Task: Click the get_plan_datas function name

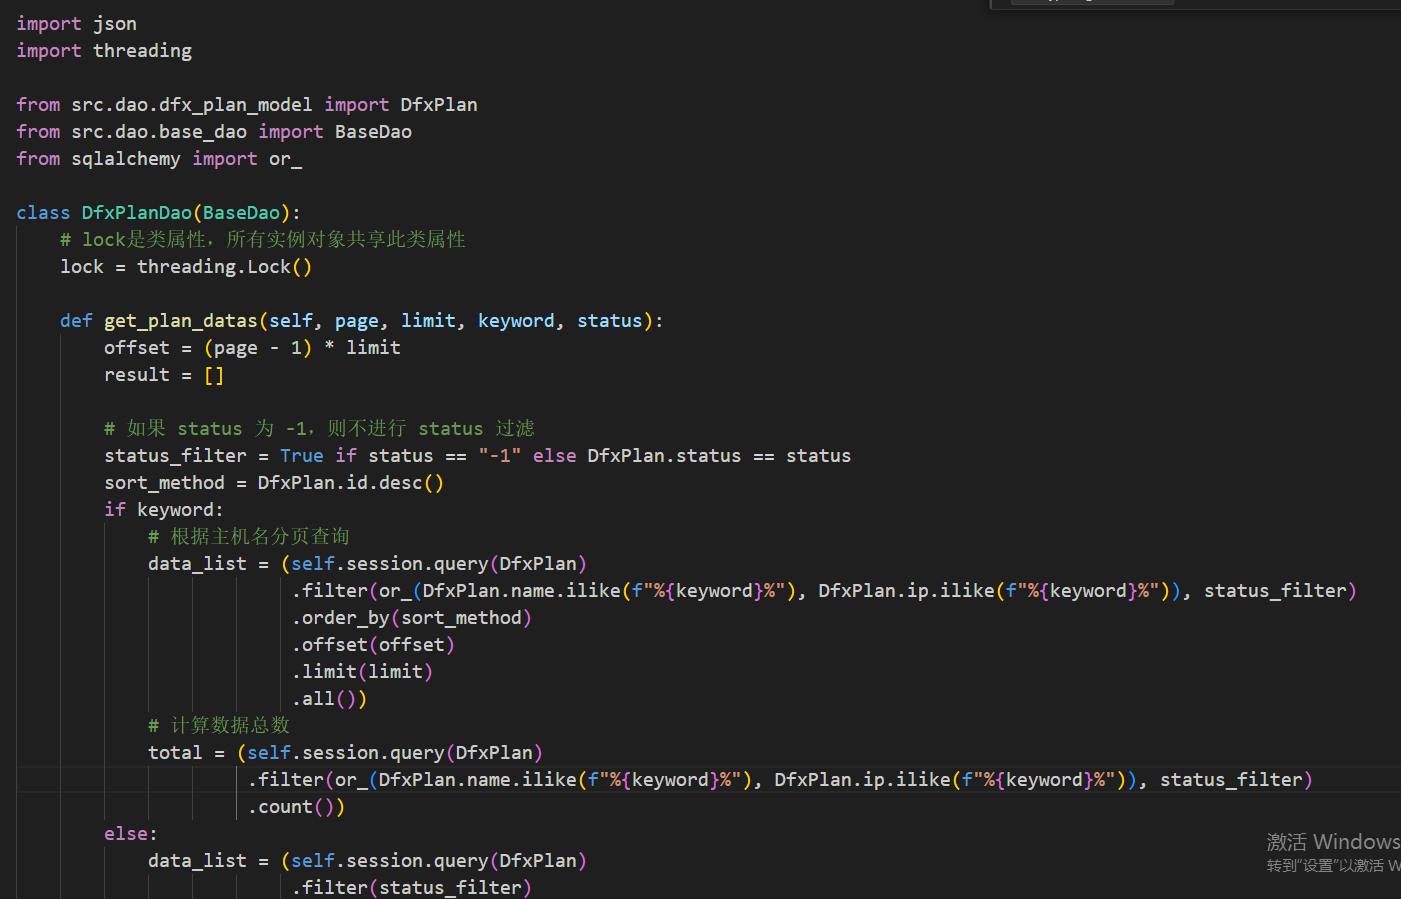Action: (x=180, y=321)
